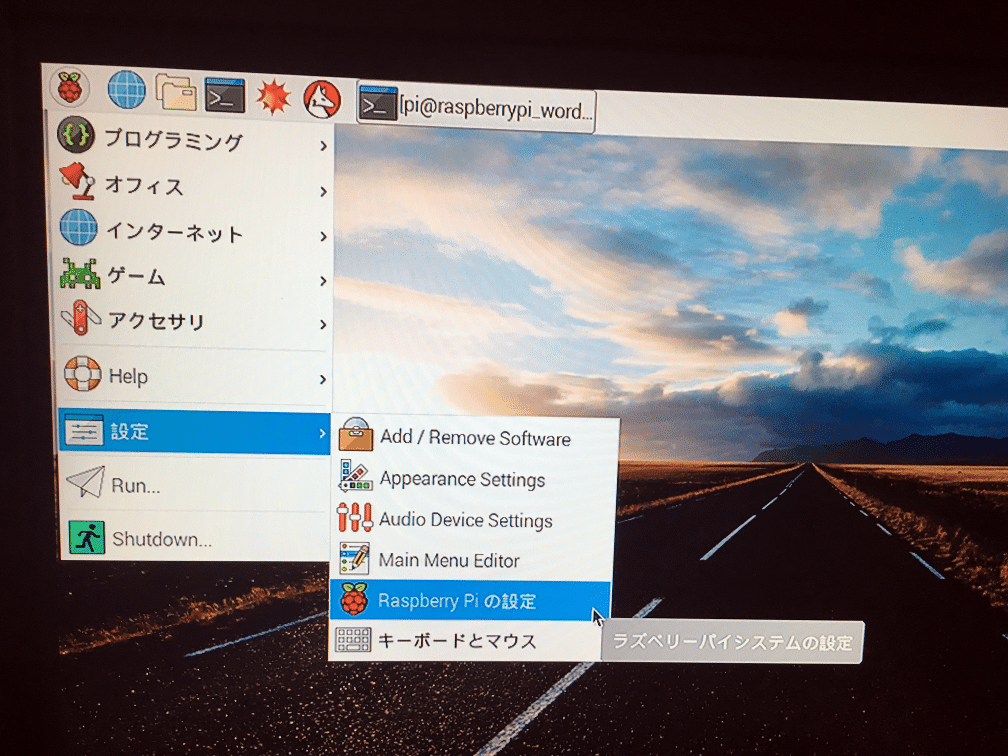Click the Raspberry Pi menu button

click(x=70, y=87)
